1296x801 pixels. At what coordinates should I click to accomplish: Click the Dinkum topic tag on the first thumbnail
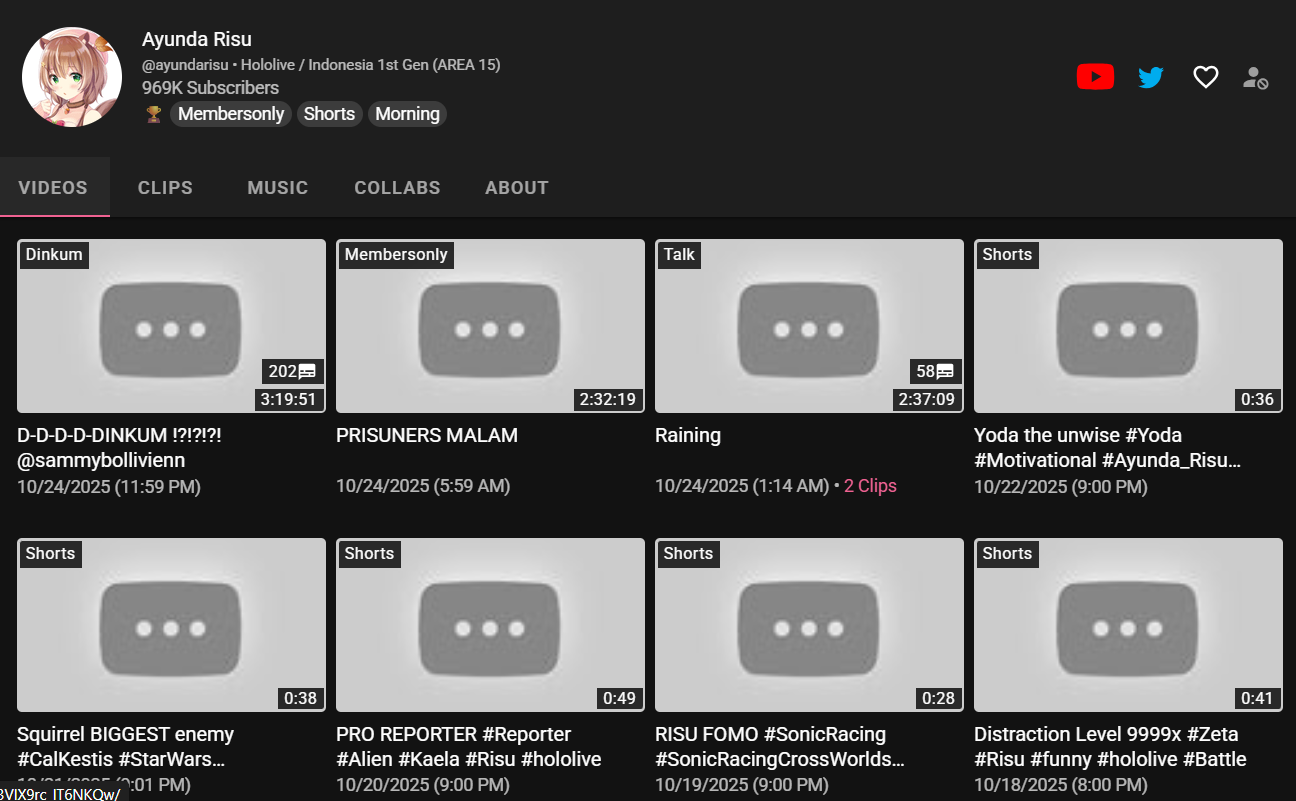(x=54, y=254)
